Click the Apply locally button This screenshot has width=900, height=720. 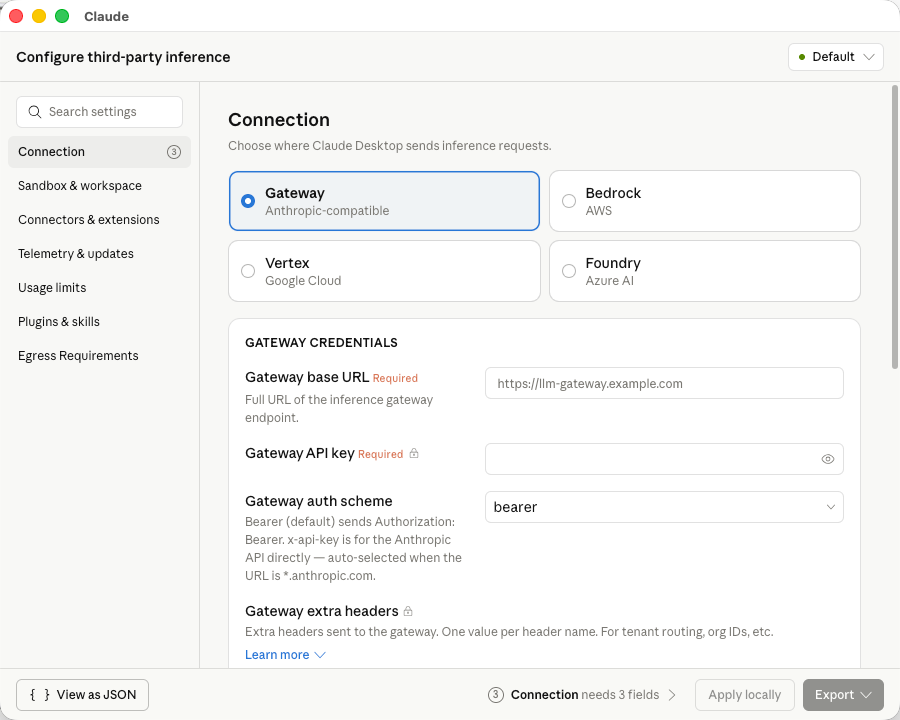(x=744, y=695)
